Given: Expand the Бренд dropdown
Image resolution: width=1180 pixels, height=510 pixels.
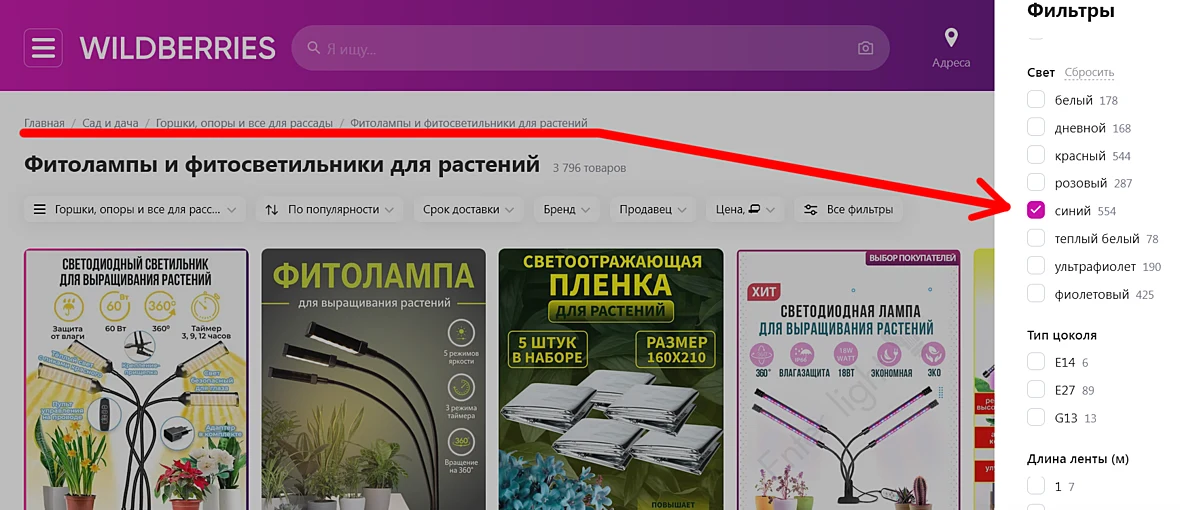Looking at the screenshot, I should (x=567, y=210).
